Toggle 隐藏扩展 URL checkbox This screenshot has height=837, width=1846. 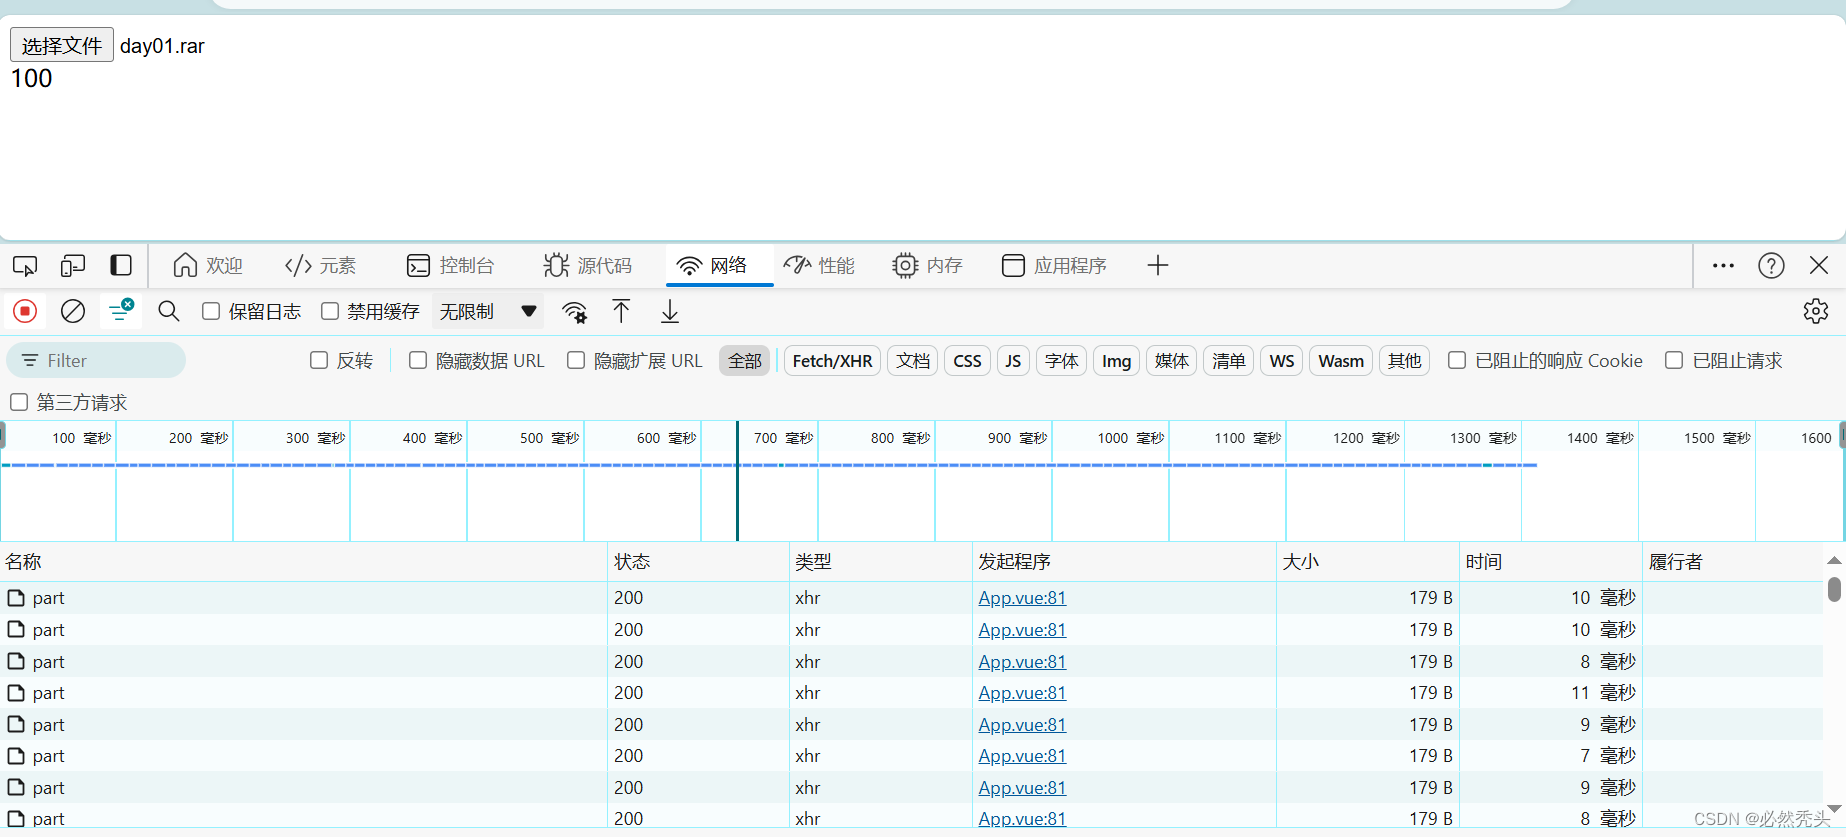(576, 360)
